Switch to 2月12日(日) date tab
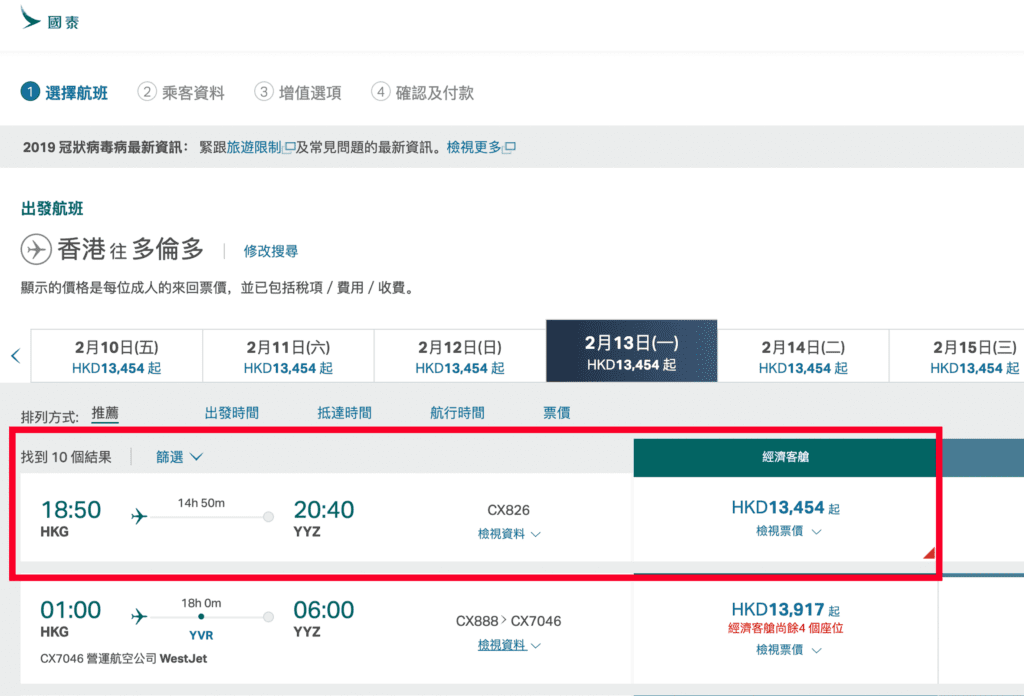This screenshot has width=1024, height=696. 459,356
